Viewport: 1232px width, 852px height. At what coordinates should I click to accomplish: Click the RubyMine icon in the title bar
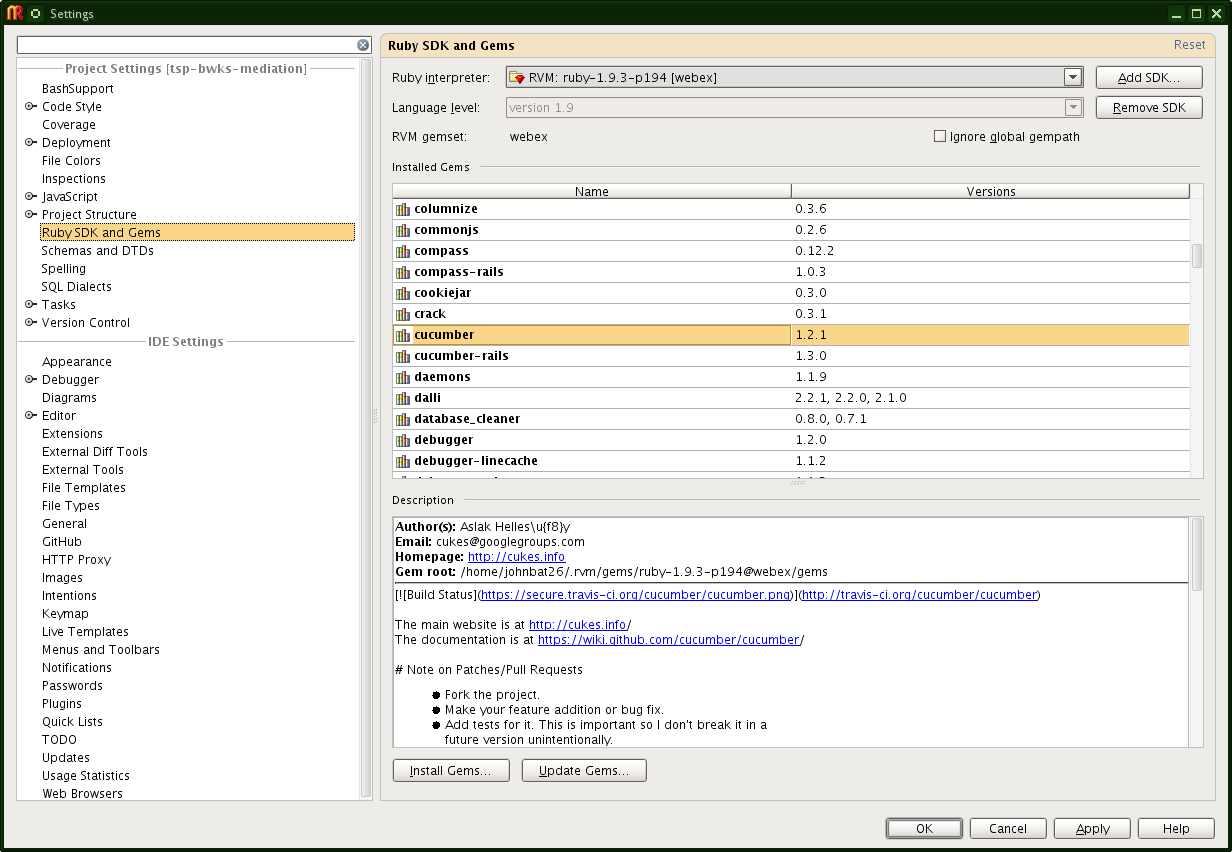[15, 13]
